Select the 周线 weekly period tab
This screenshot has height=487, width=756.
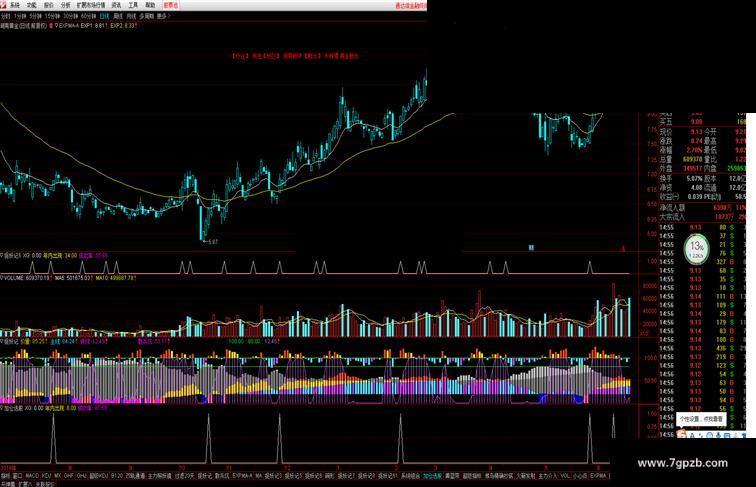click(118, 16)
